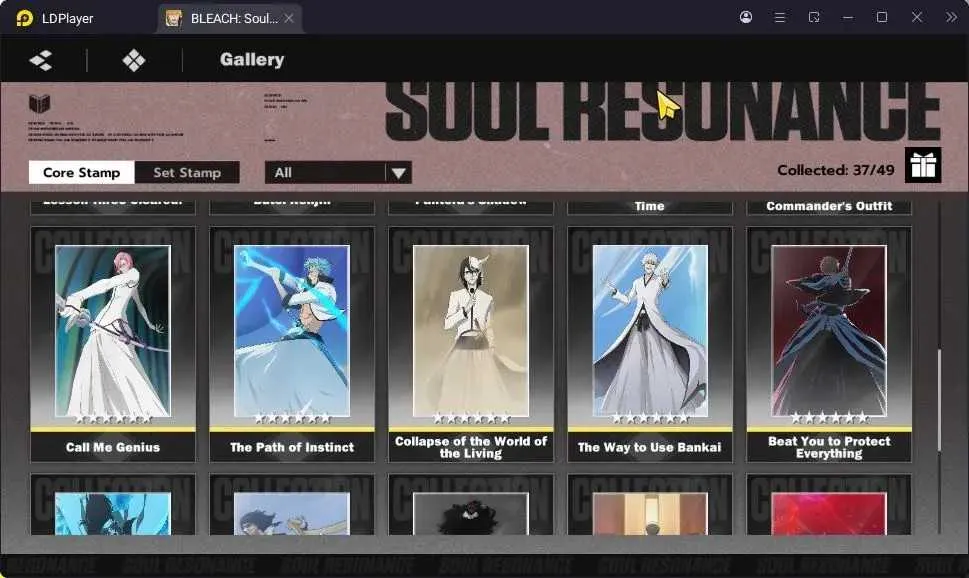The image size is (969, 578).
Task: Switch to the BLEACH: Soul tab
Action: coord(230,19)
